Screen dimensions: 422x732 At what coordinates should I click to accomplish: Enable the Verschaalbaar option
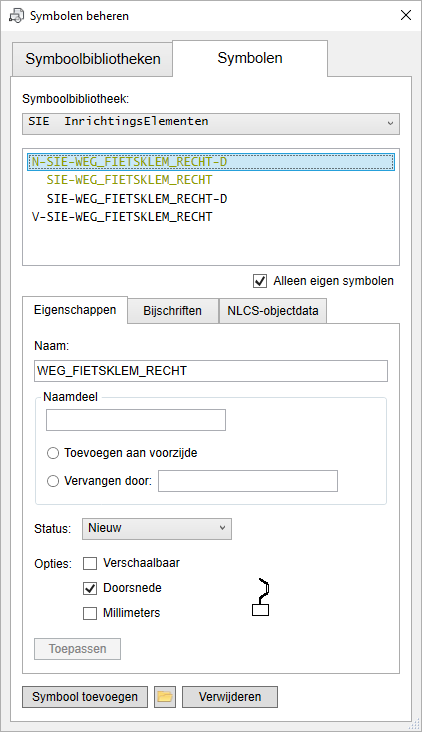pyautogui.click(x=90, y=563)
